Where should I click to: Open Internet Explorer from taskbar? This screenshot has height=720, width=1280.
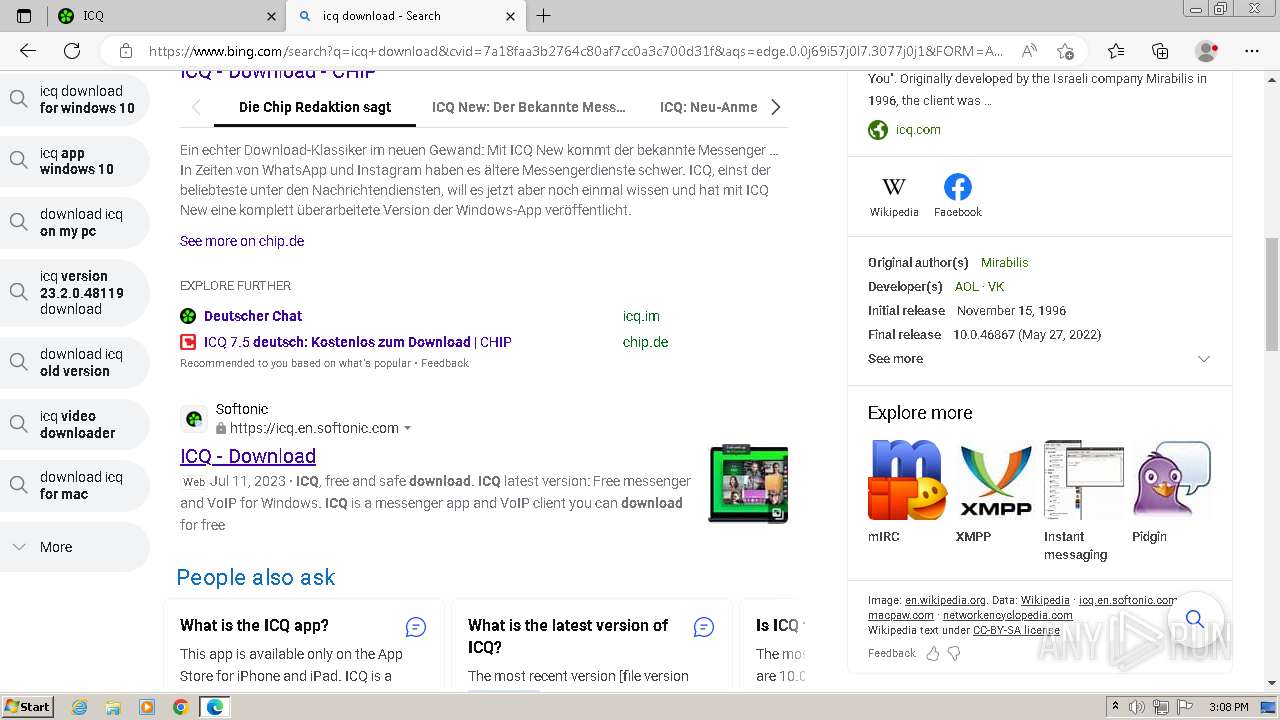pyautogui.click(x=80, y=707)
